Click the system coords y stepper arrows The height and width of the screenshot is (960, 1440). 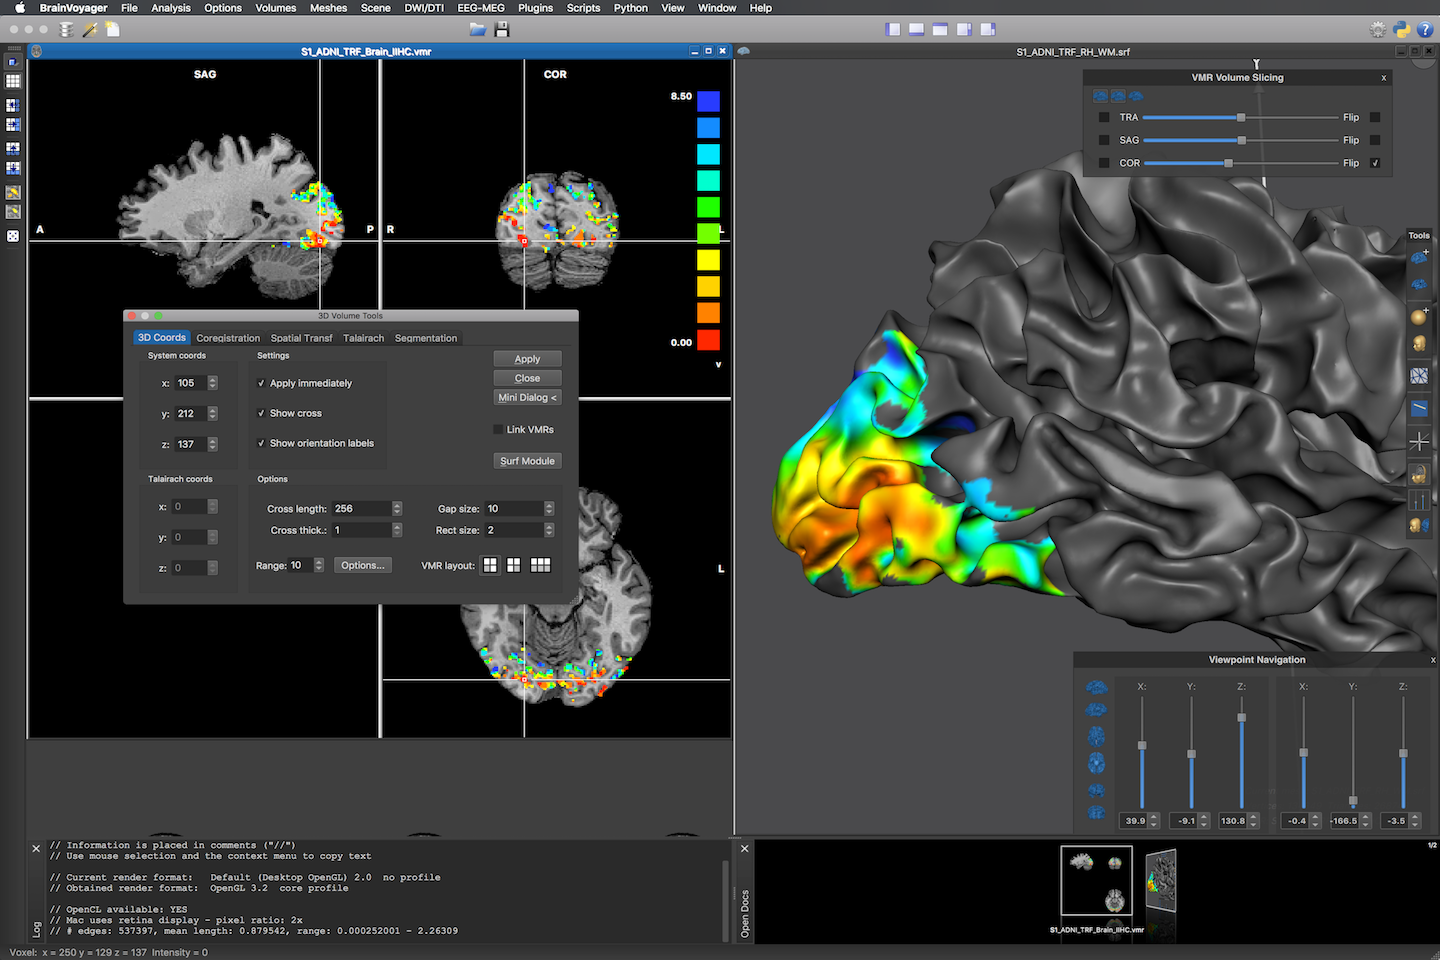coord(212,413)
